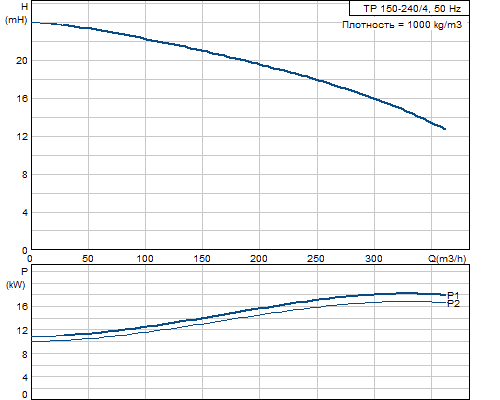Click the 150 tick on the flow axis
The width and height of the screenshot is (500, 400).
[202, 259]
